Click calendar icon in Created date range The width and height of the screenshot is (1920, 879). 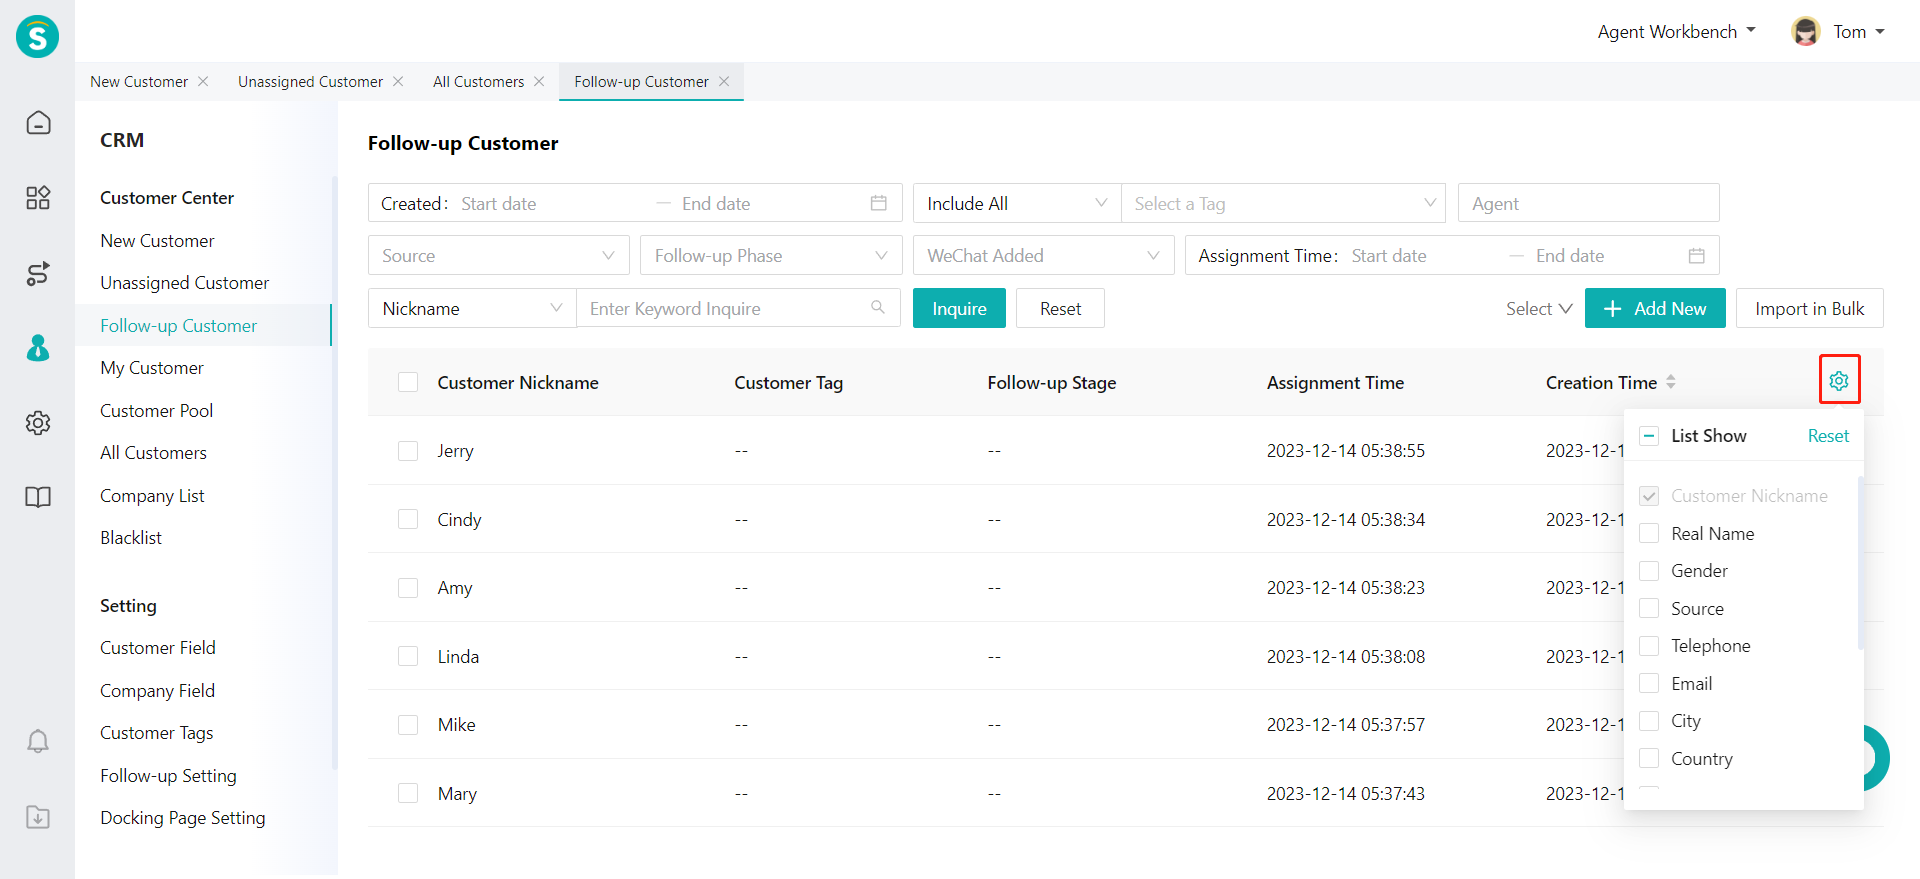879,203
